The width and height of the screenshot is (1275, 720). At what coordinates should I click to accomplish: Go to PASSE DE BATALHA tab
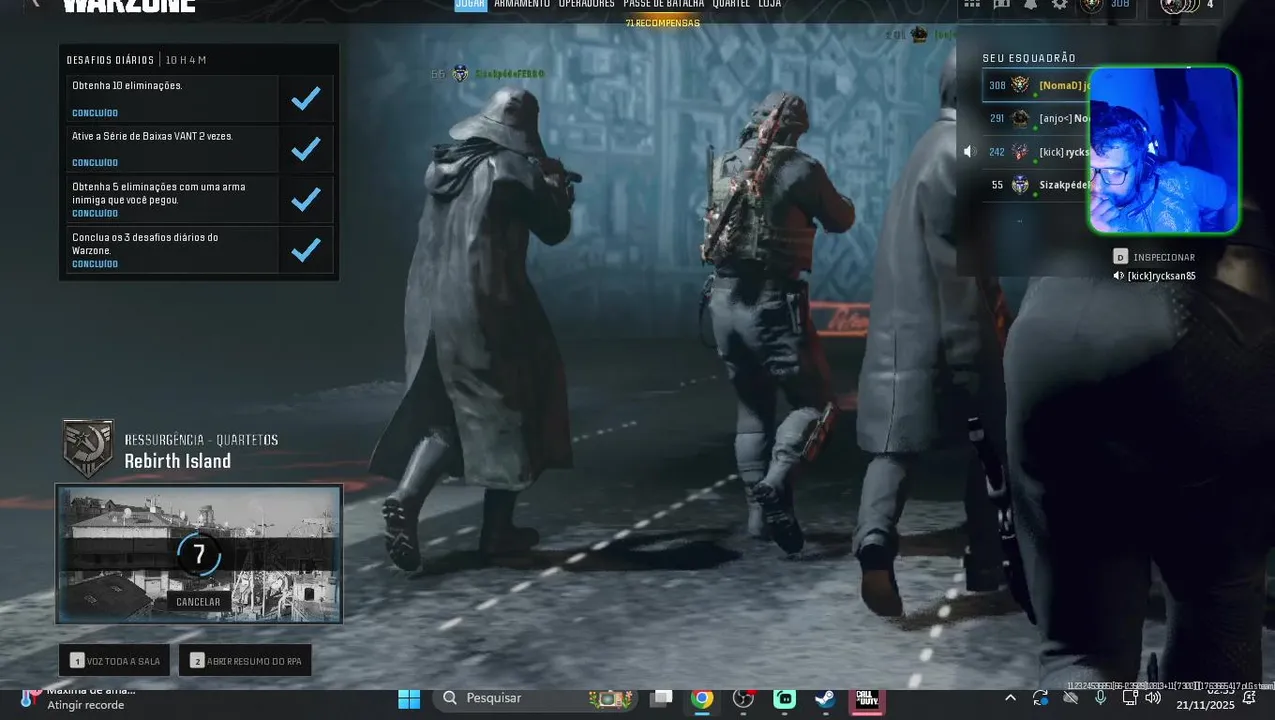click(x=664, y=5)
